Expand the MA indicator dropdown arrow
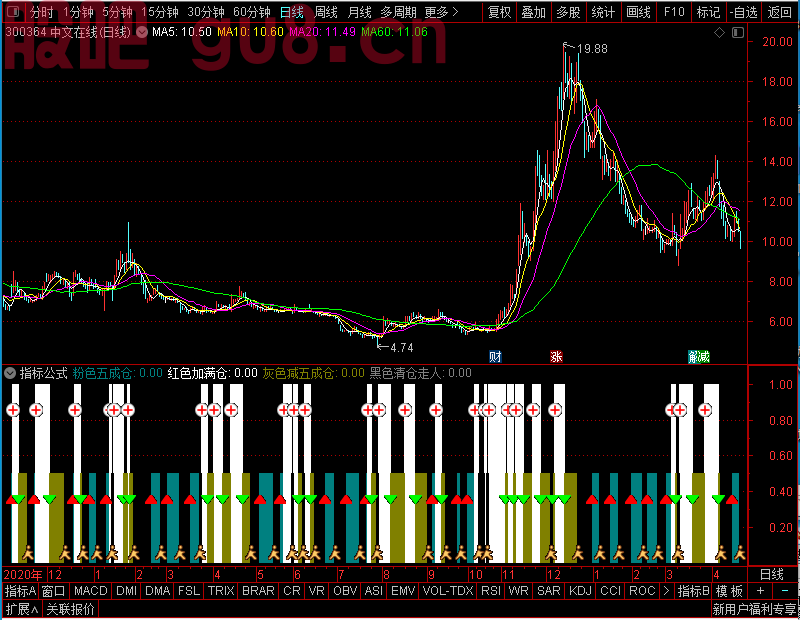Viewport: 800px width, 620px height. coord(142,32)
